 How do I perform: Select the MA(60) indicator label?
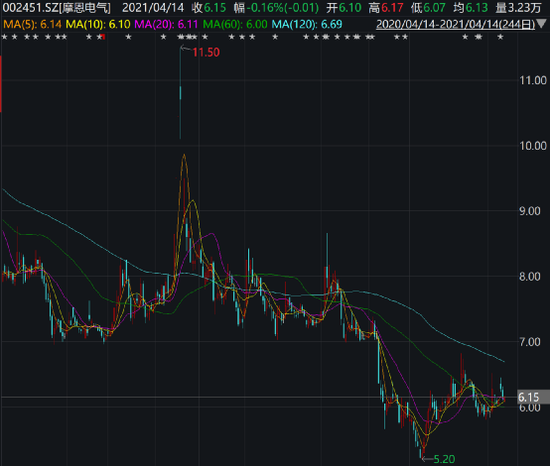235,25
